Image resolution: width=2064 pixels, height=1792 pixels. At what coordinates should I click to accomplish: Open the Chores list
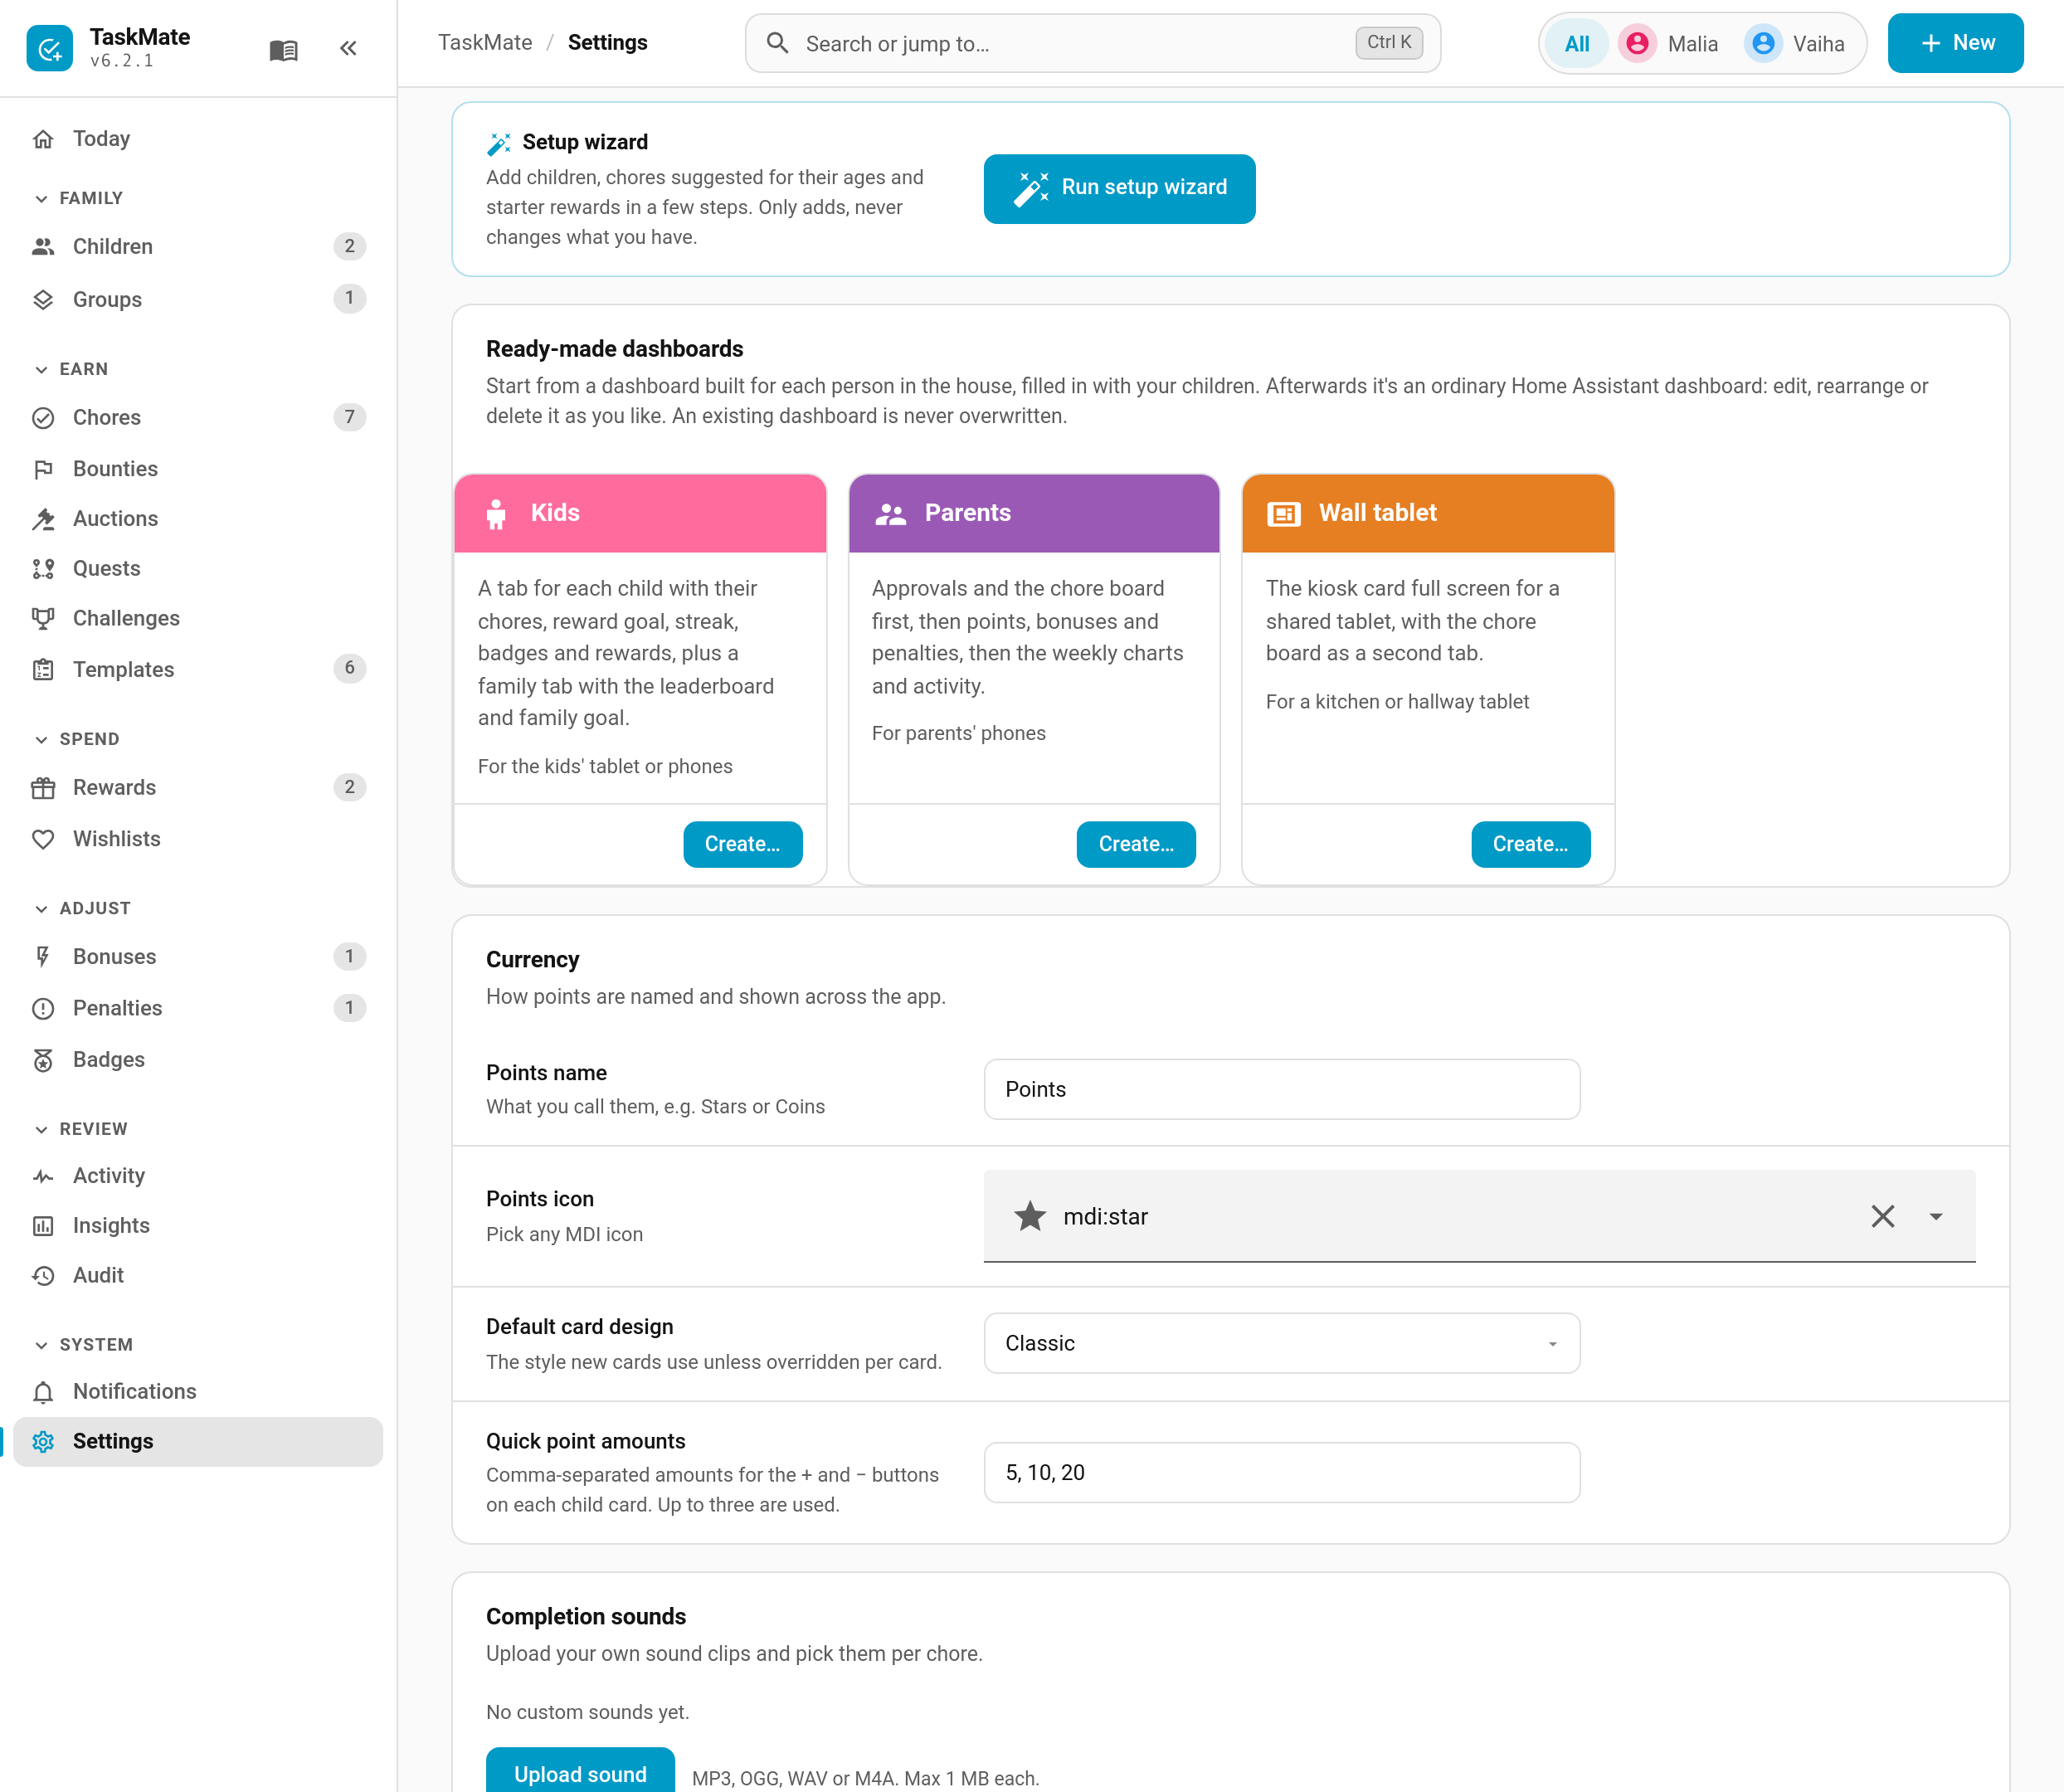tap(198, 417)
